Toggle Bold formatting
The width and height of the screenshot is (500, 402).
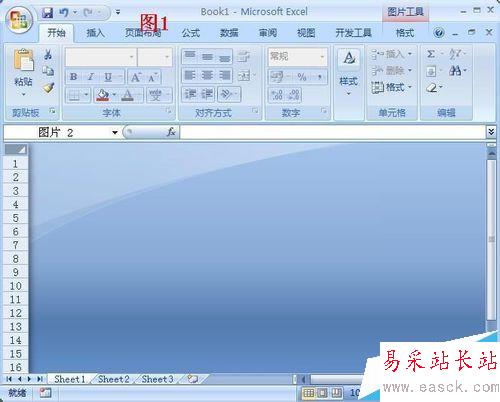(73, 77)
